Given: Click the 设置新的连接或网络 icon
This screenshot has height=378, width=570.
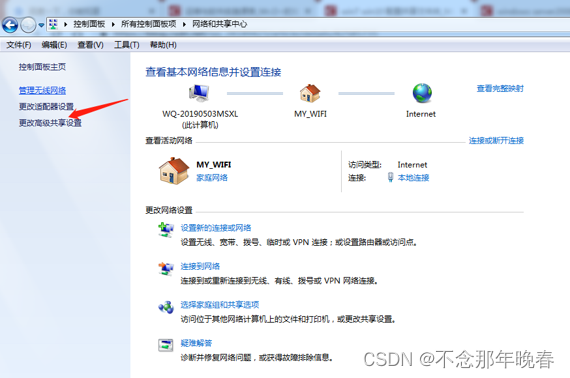Looking at the screenshot, I should point(166,230).
